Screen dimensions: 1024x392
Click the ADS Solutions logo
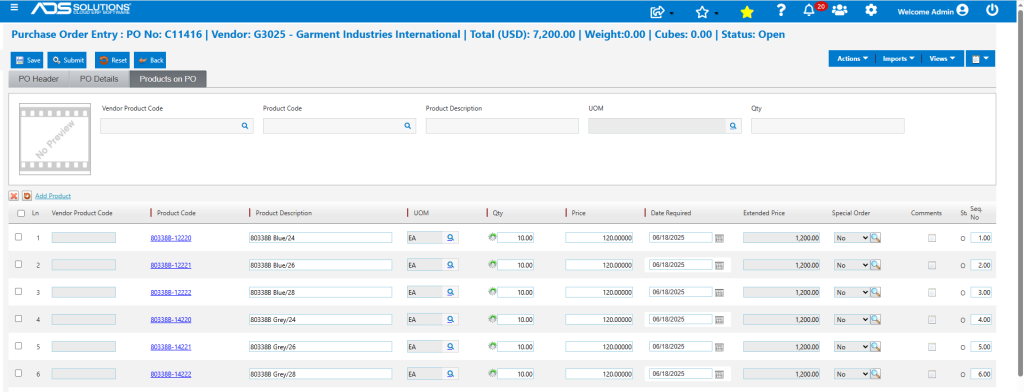click(81, 8)
